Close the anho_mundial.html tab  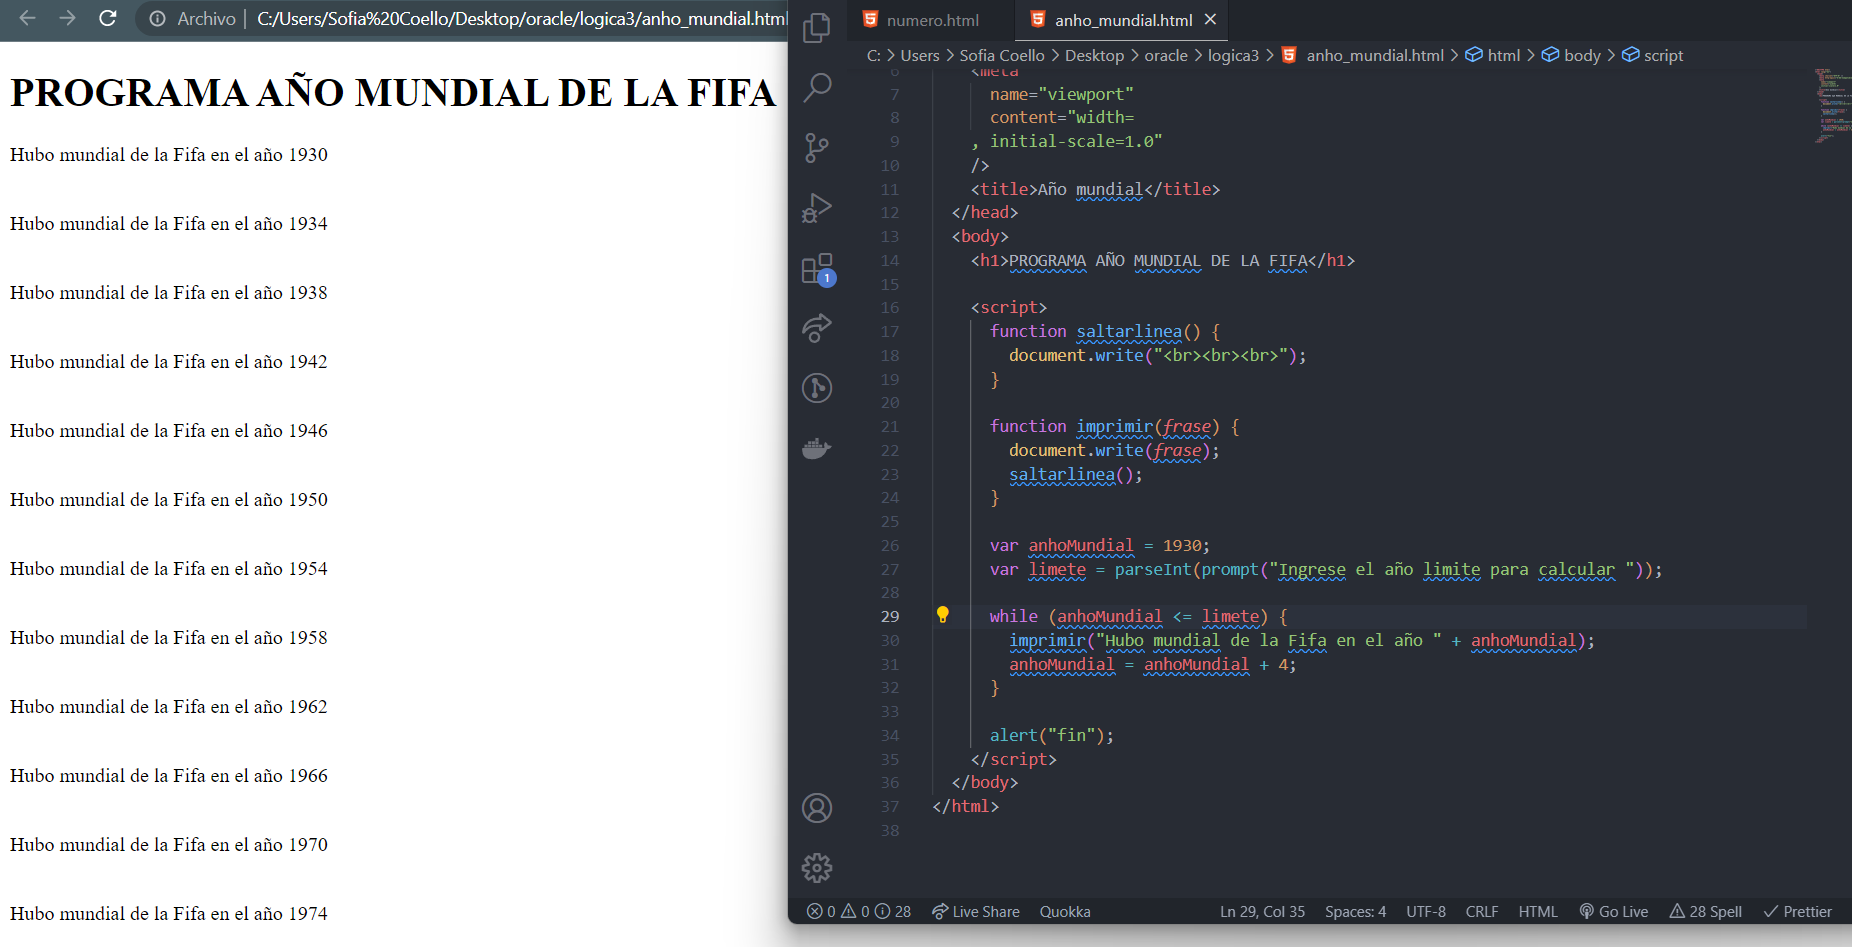pos(1210,19)
